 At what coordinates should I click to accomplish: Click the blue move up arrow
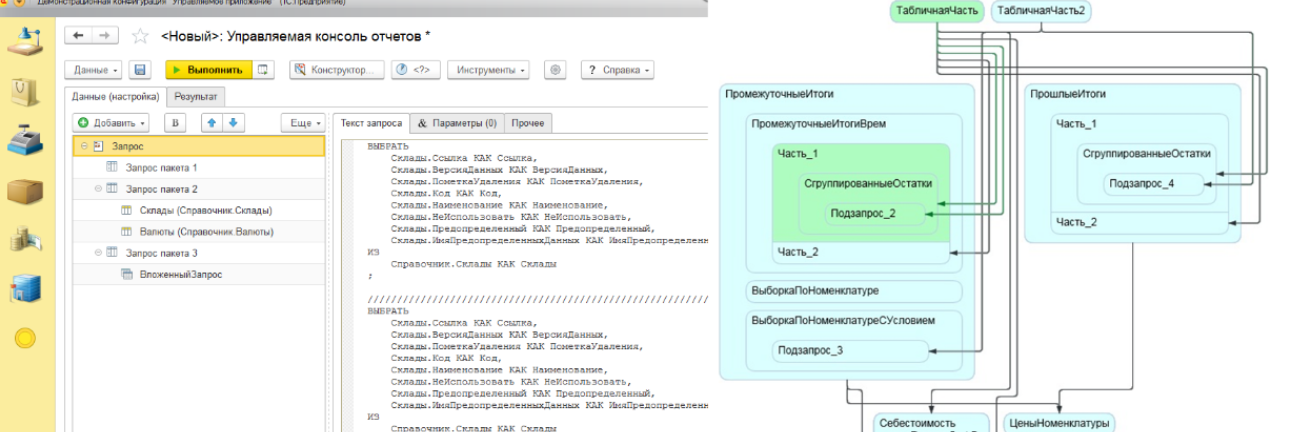click(x=211, y=123)
